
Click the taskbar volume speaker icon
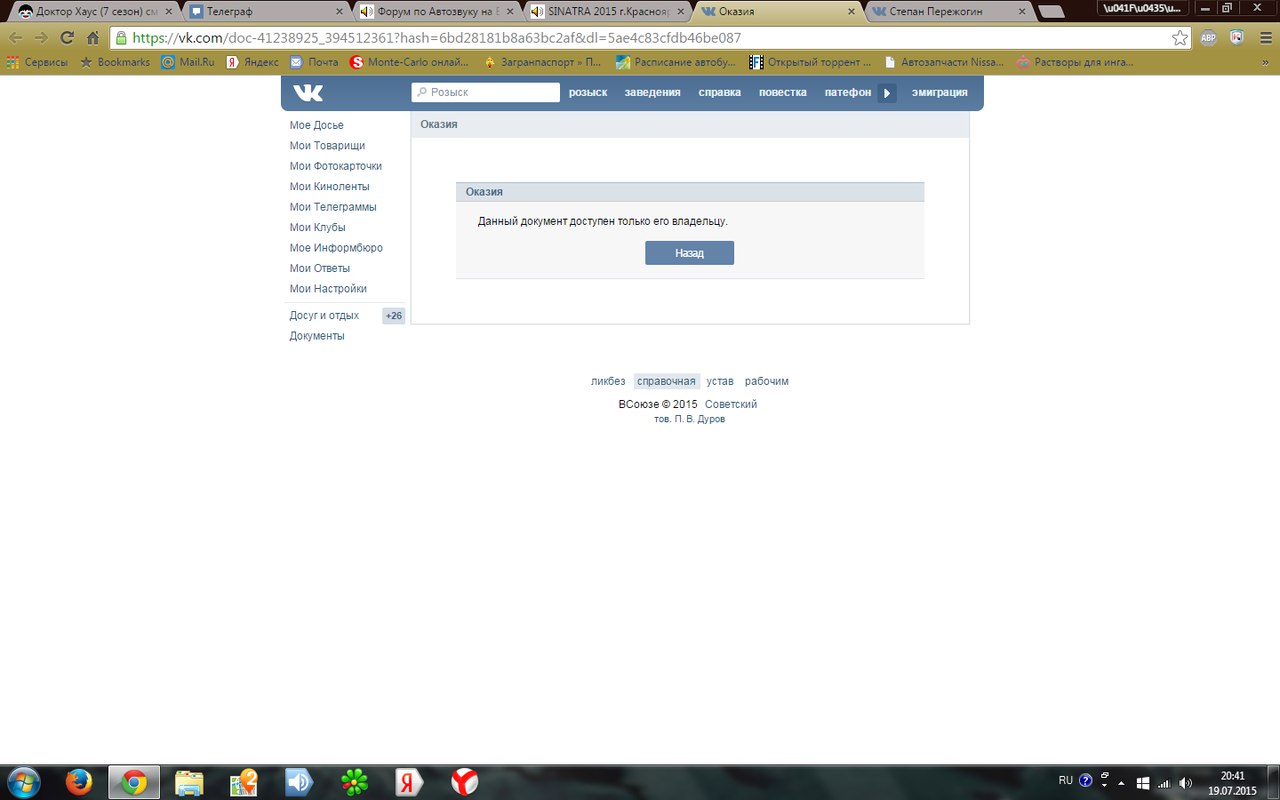[1185, 783]
